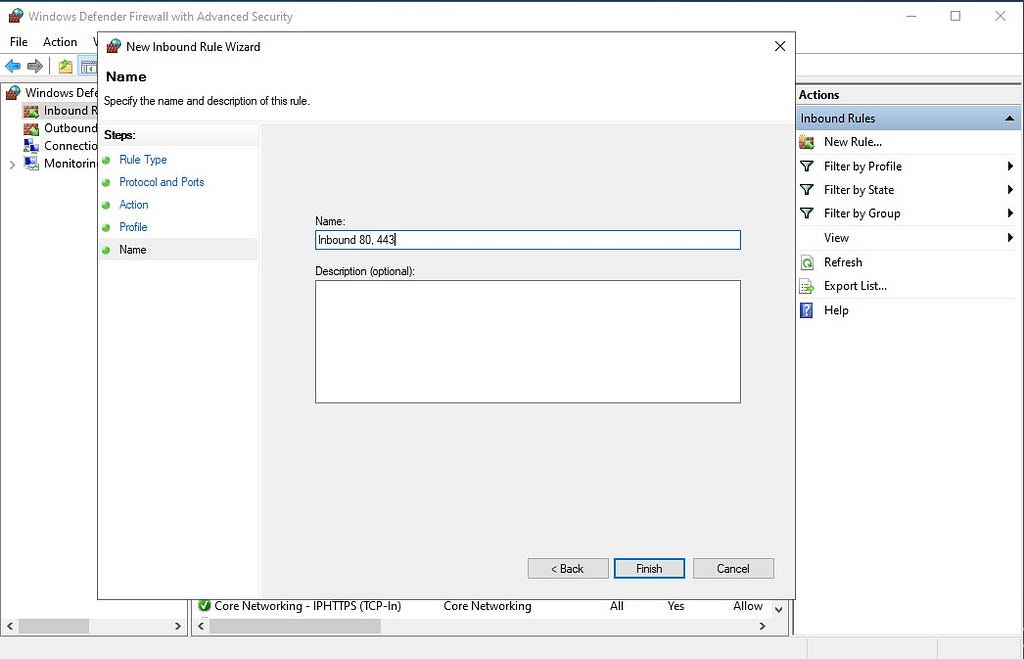The image size is (1024, 659).
Task: Click the Monitoring tree icon
Action: (x=31, y=163)
